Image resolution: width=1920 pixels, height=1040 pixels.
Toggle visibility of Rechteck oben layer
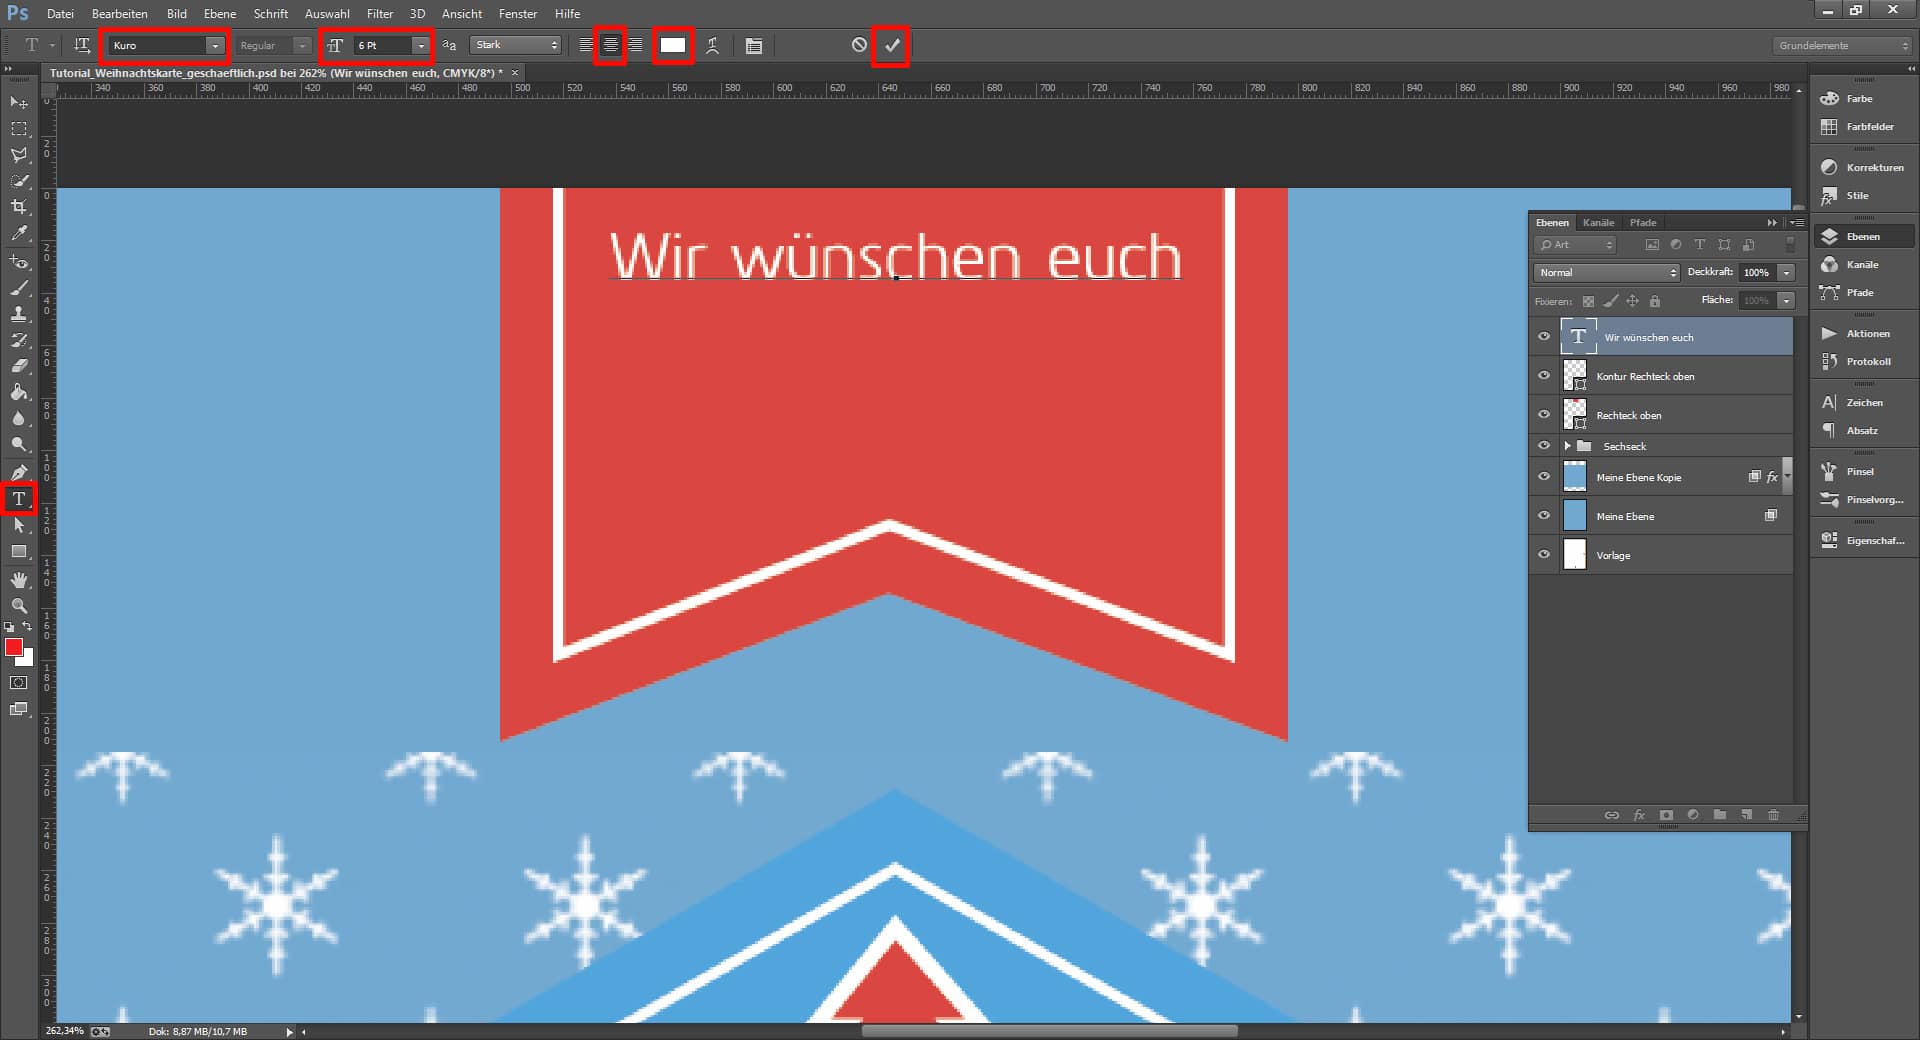tap(1543, 414)
